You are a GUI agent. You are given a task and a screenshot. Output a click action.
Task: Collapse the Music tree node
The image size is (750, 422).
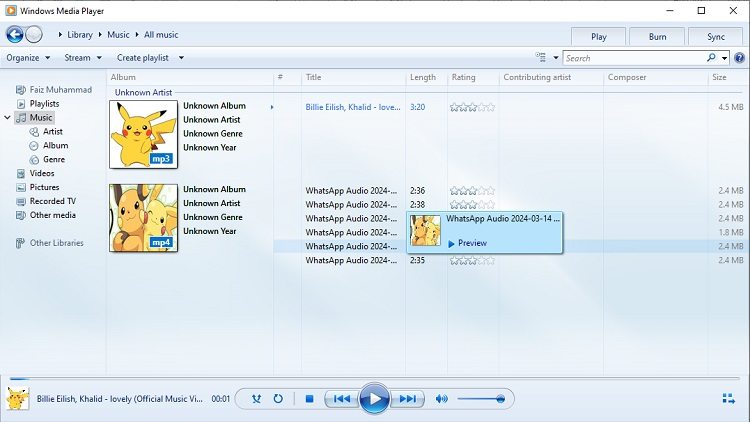pos(9,118)
